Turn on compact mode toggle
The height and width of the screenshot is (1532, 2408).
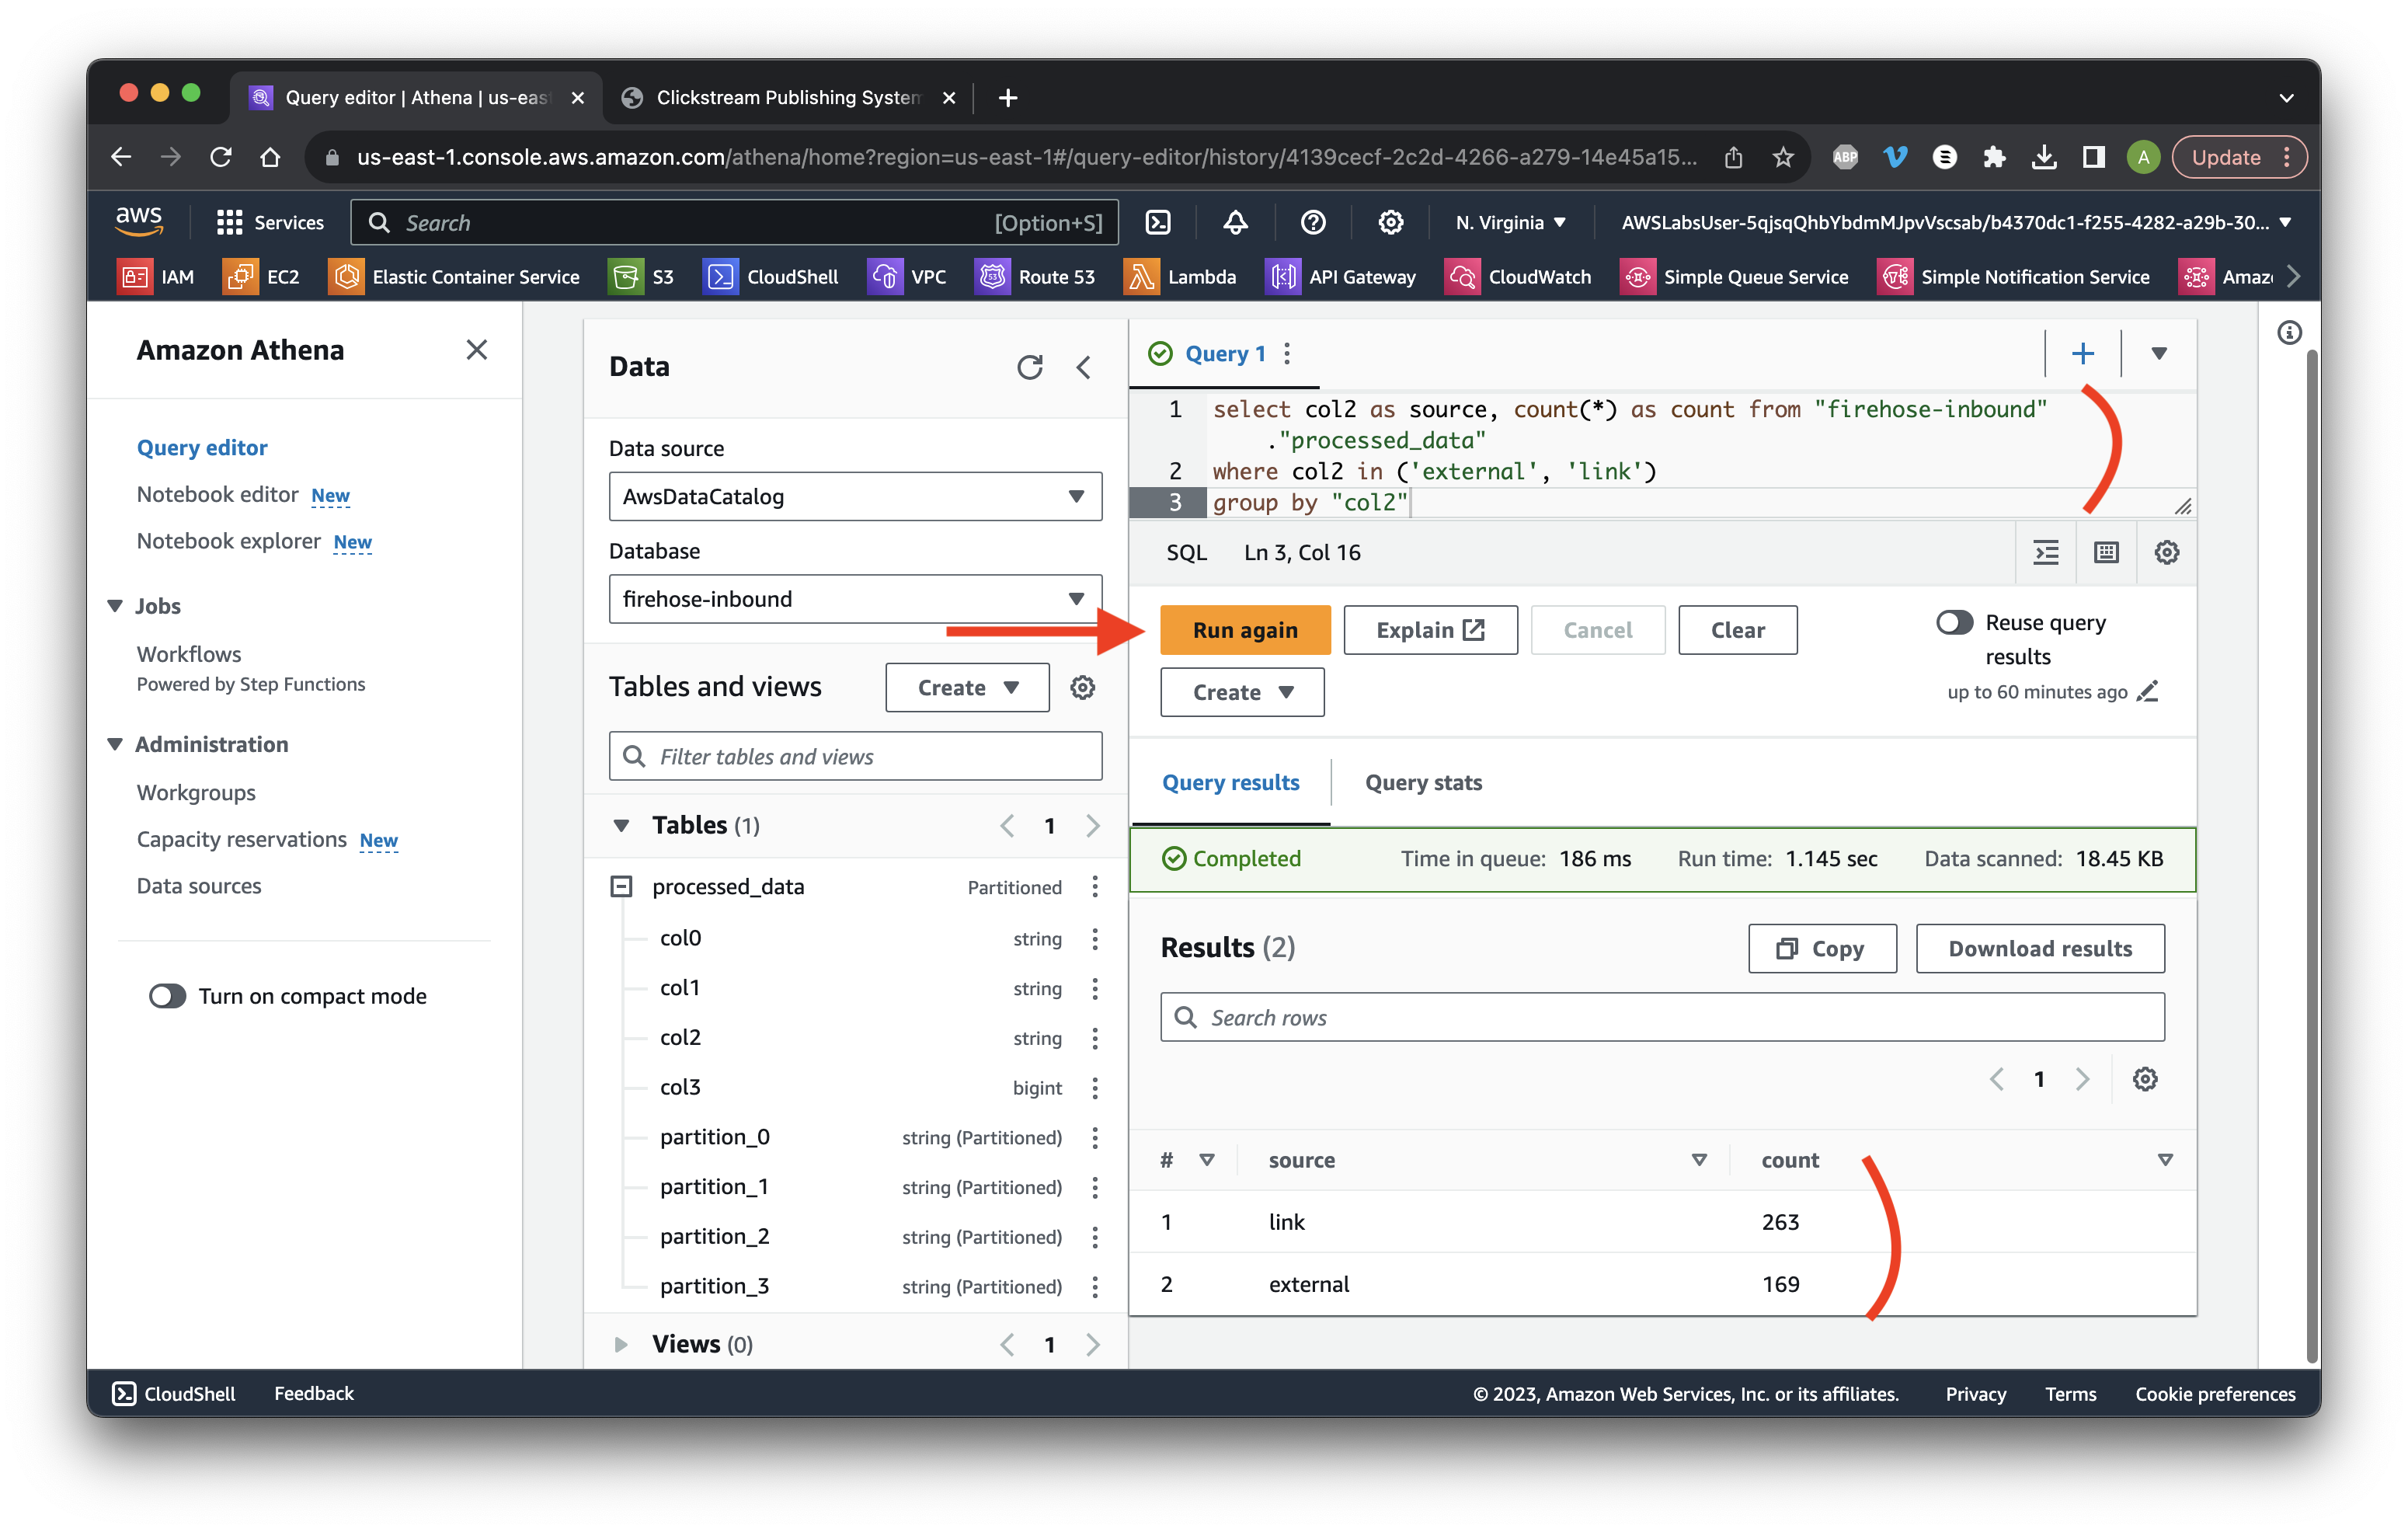(167, 996)
